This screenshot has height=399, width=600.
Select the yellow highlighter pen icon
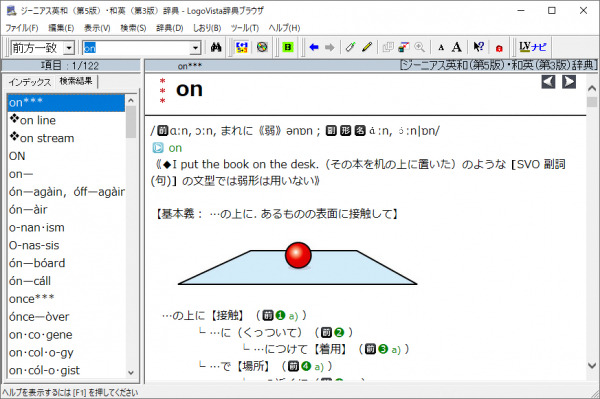point(367,47)
